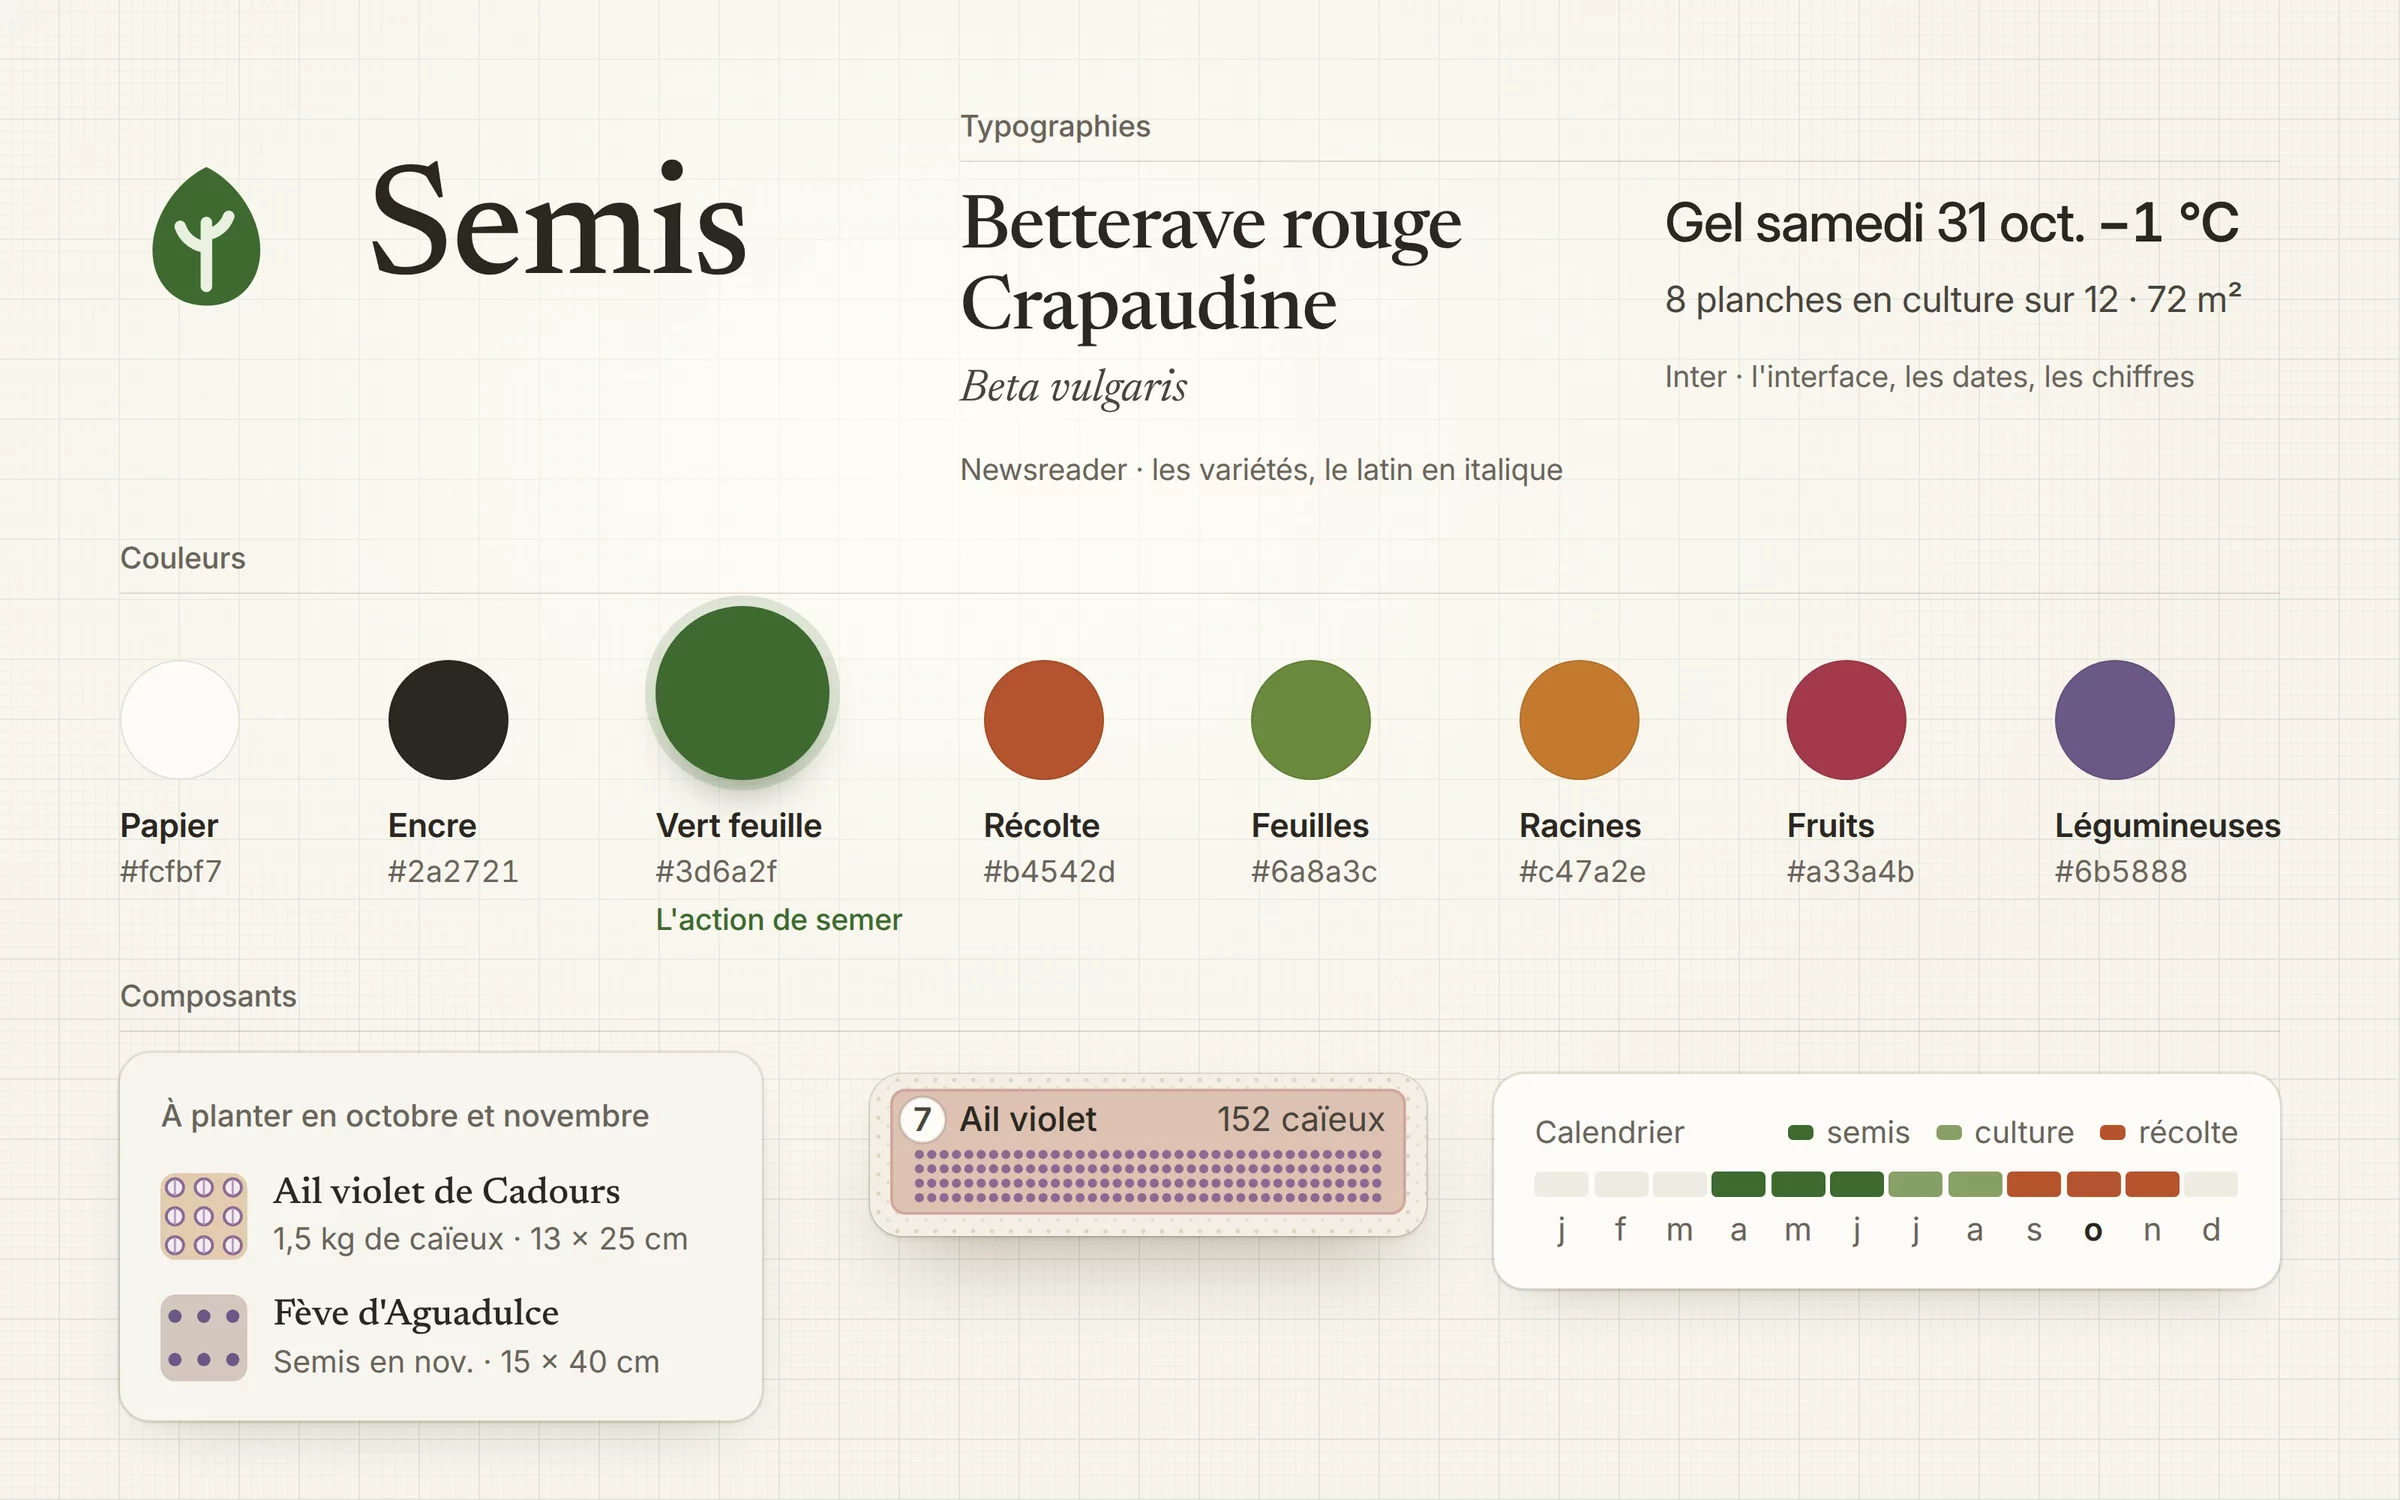Click the number 7 badge on Ail violet
The height and width of the screenshot is (1500, 2400).
click(922, 1119)
